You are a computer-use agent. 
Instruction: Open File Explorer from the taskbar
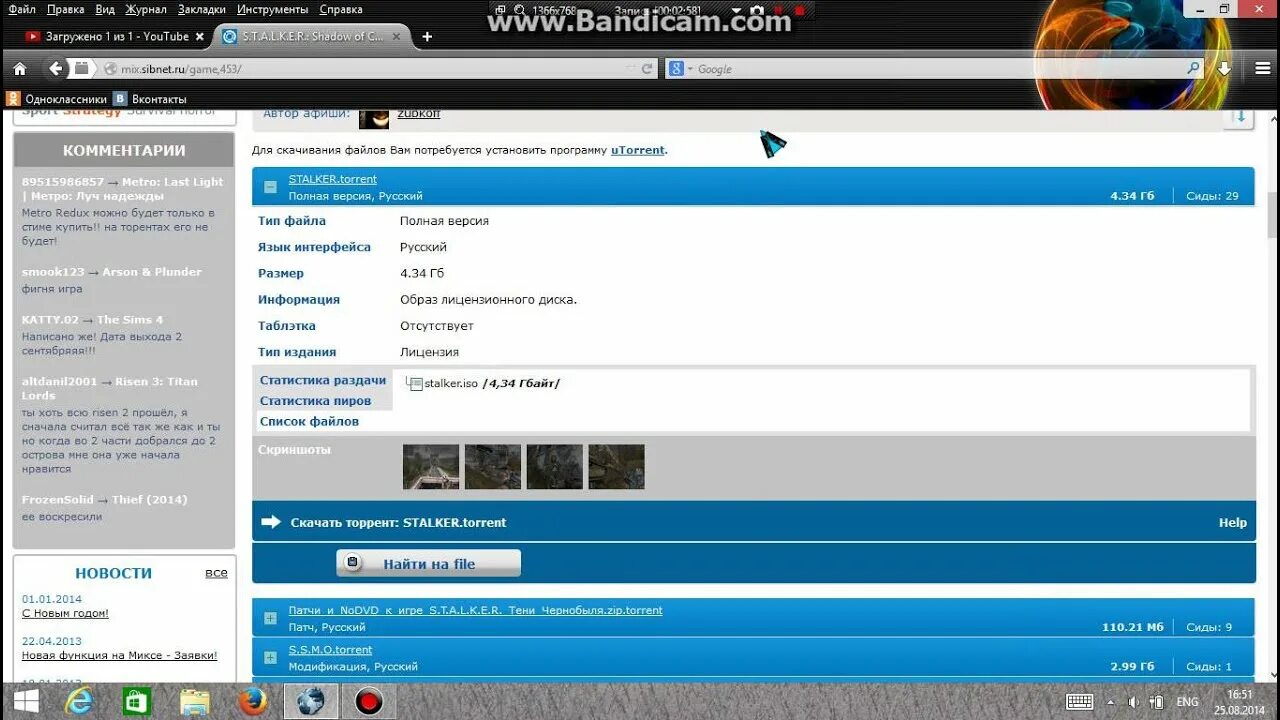click(x=195, y=701)
